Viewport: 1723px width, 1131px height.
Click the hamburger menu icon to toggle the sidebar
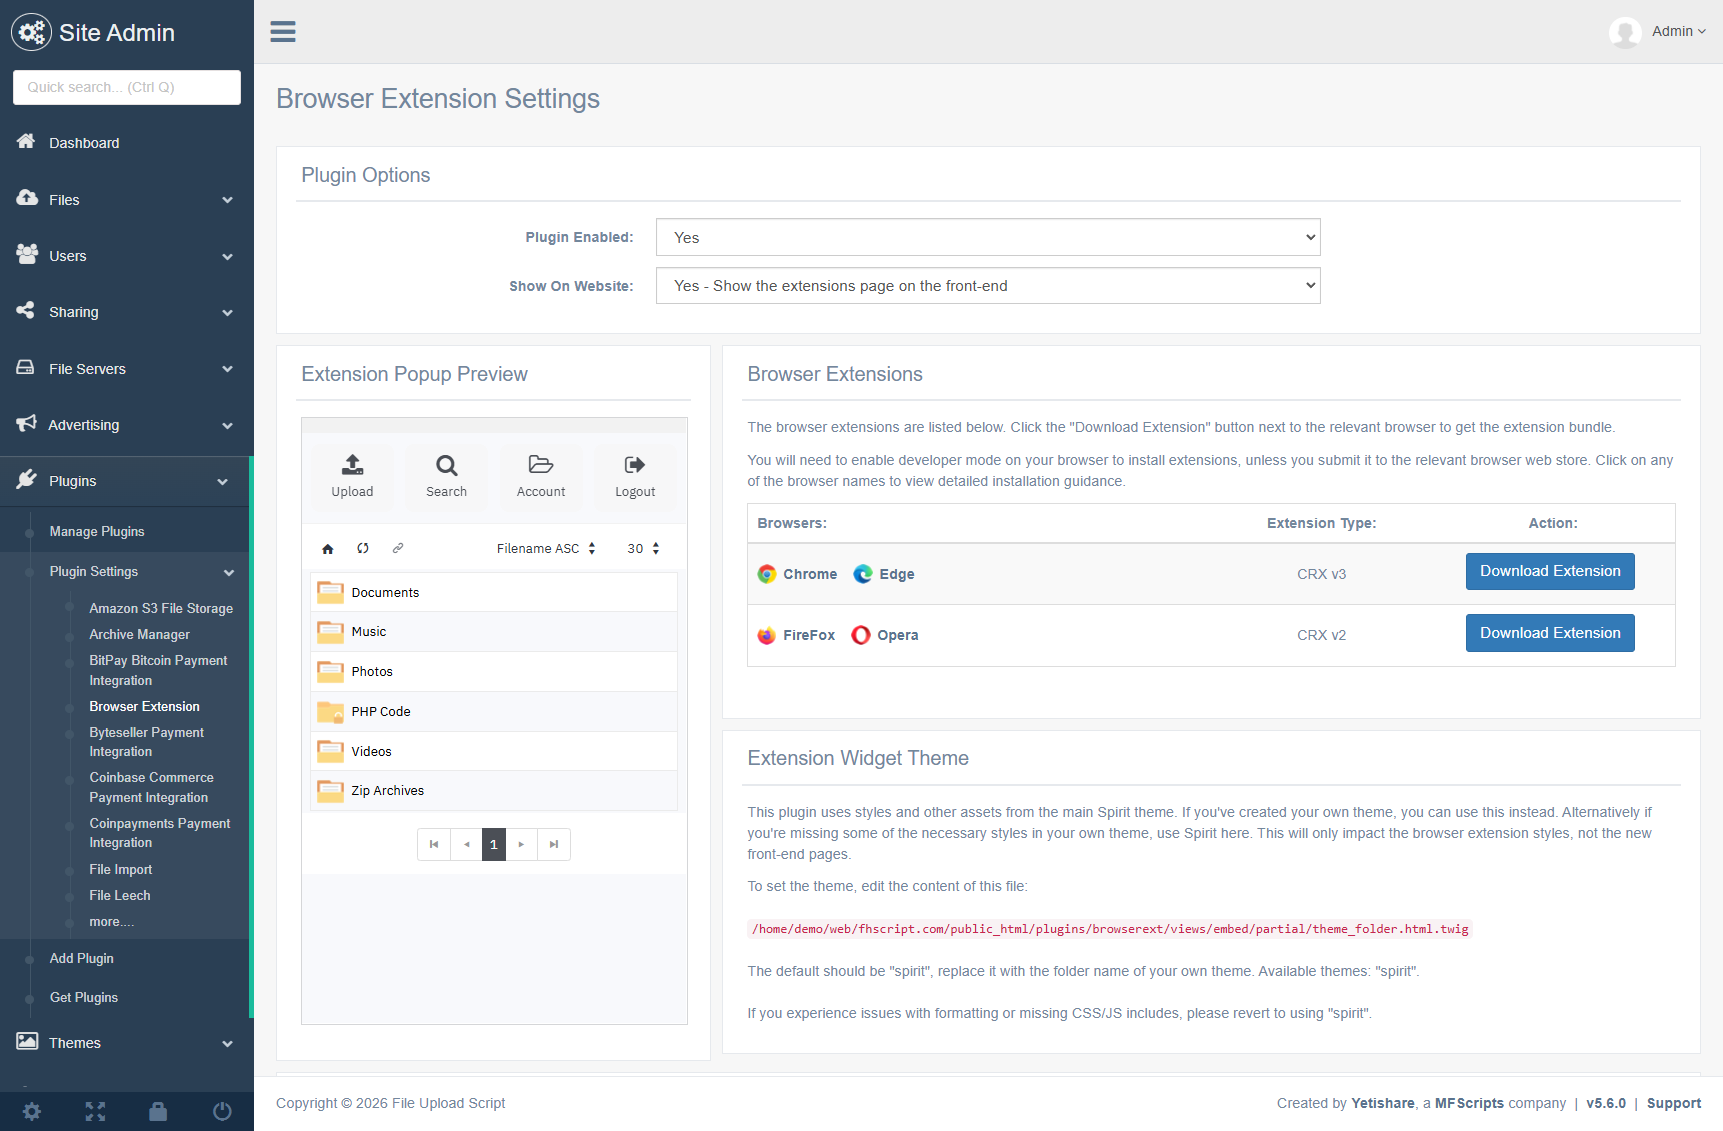283,32
